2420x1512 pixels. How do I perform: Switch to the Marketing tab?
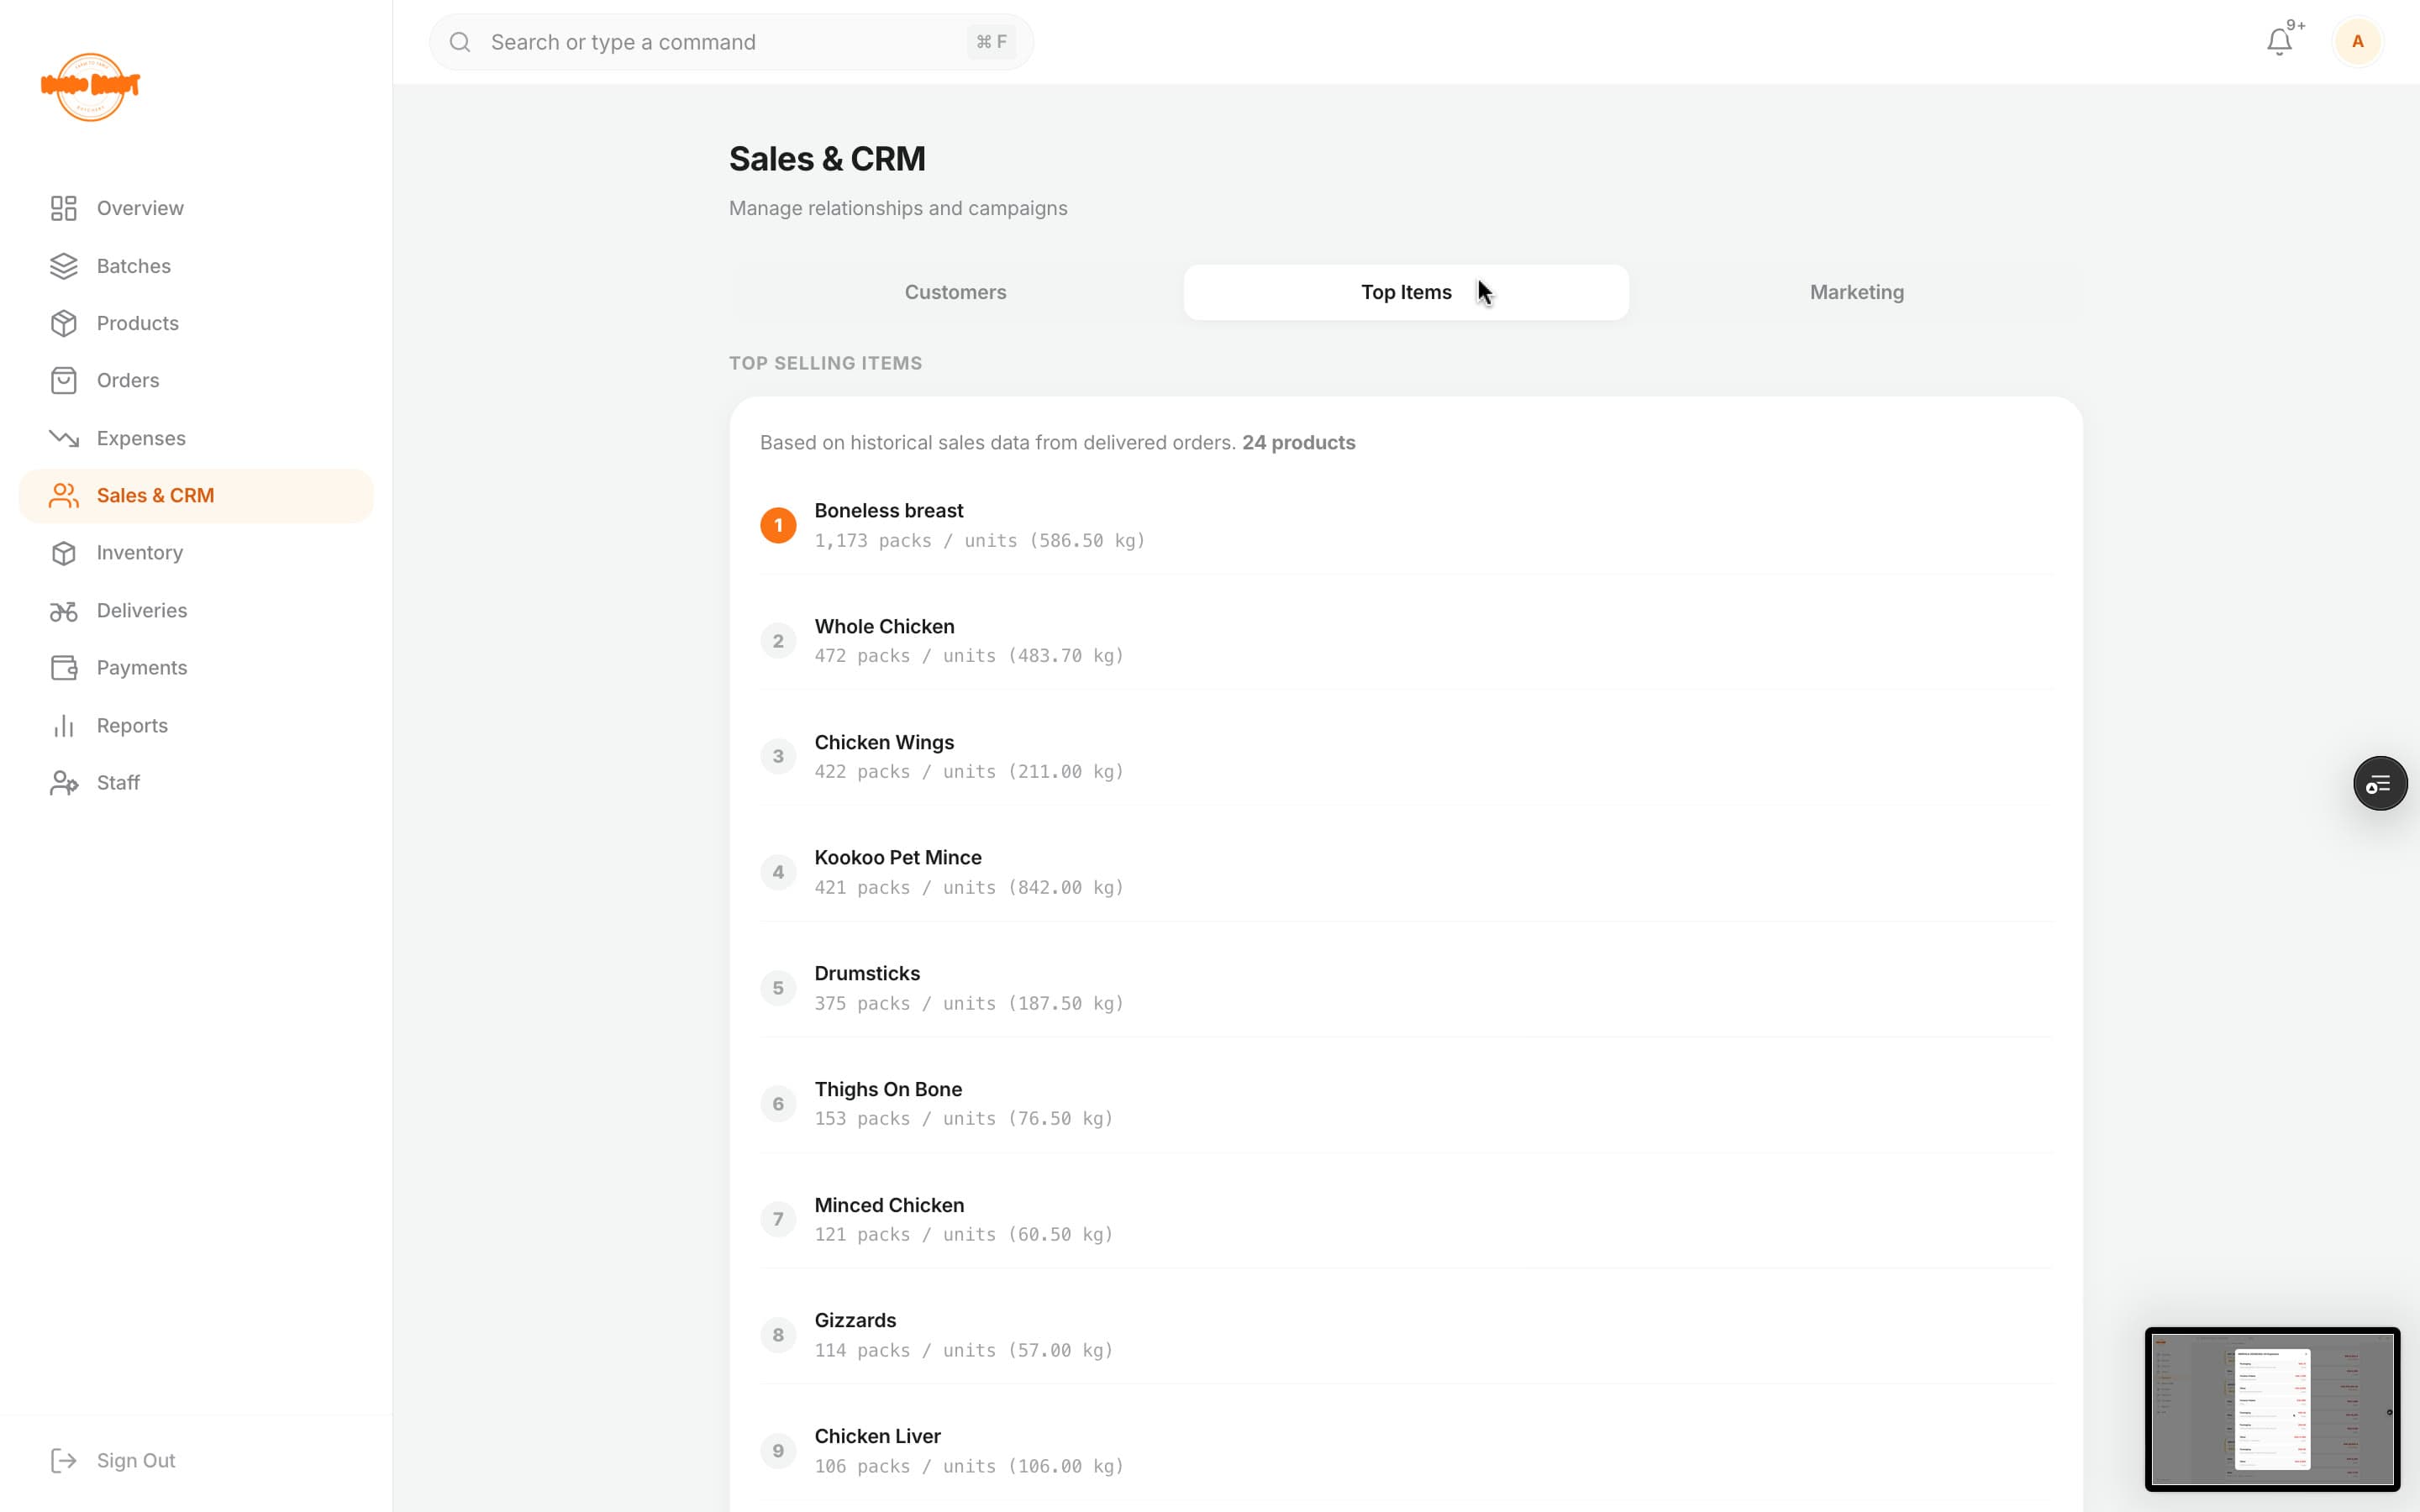pos(1856,292)
